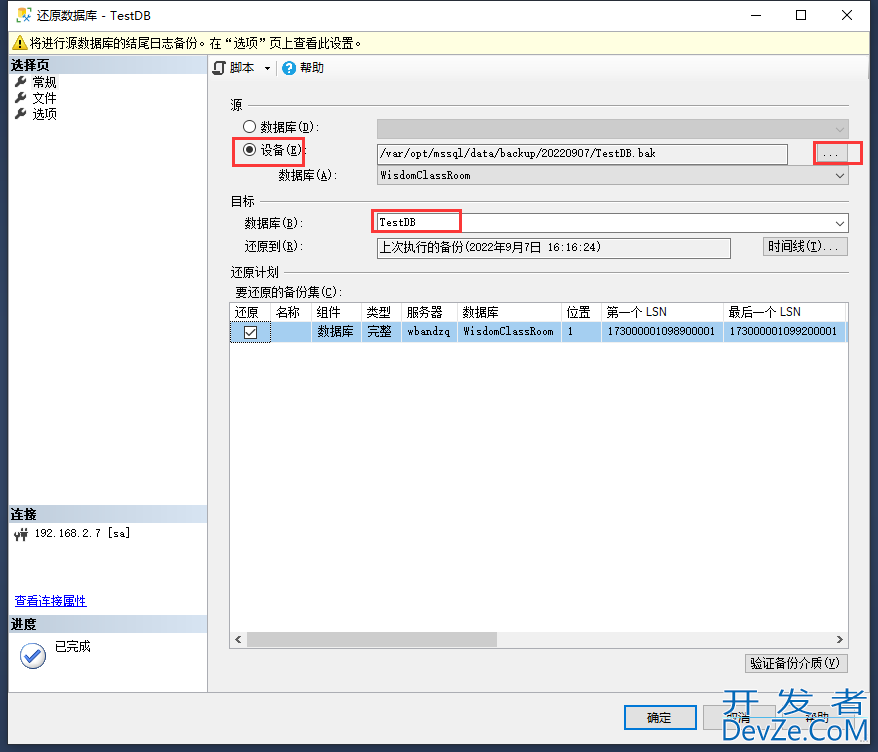Select the 选项 (Options) page

coord(44,114)
